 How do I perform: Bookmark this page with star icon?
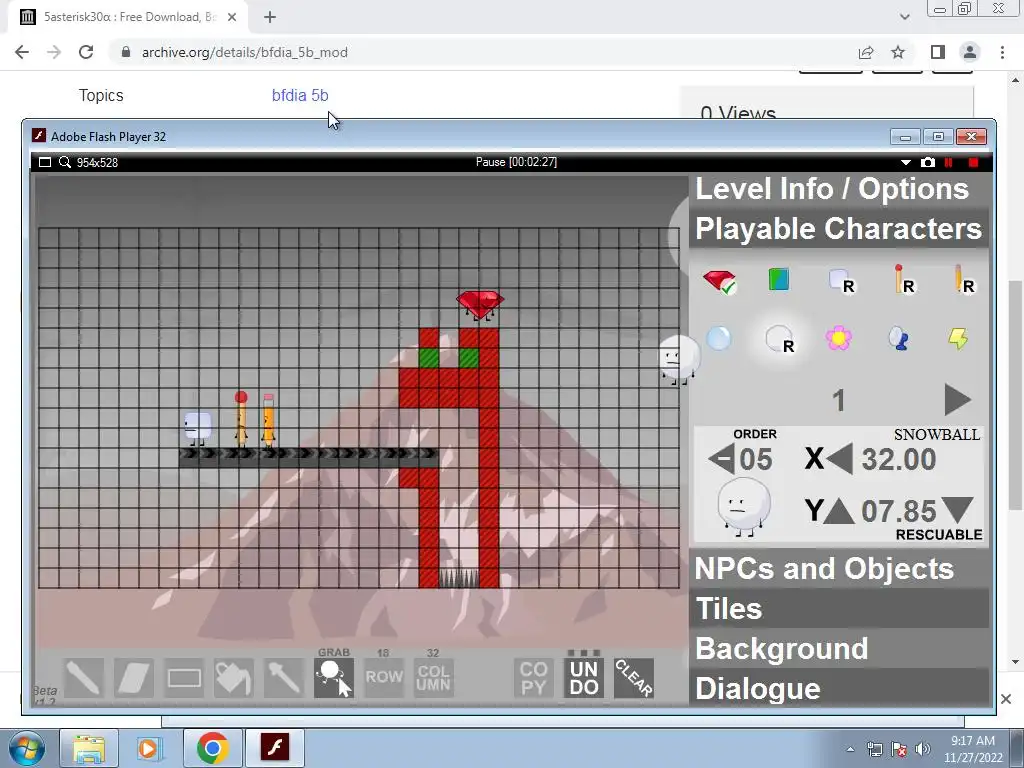click(x=898, y=52)
